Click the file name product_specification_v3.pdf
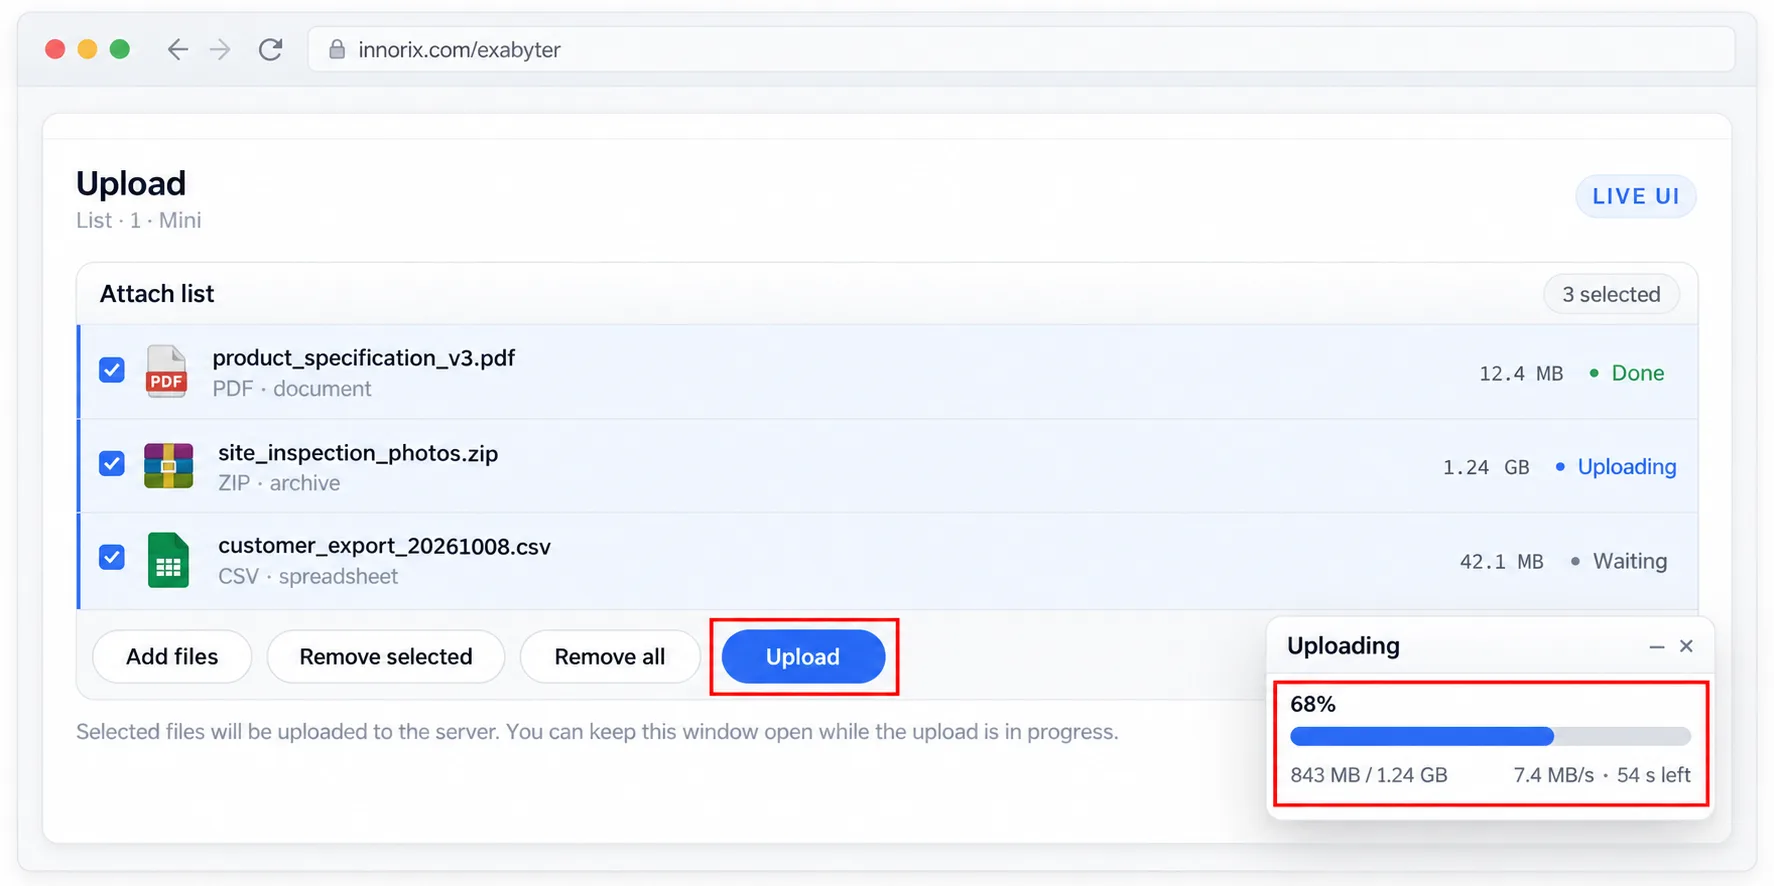 pos(364,358)
